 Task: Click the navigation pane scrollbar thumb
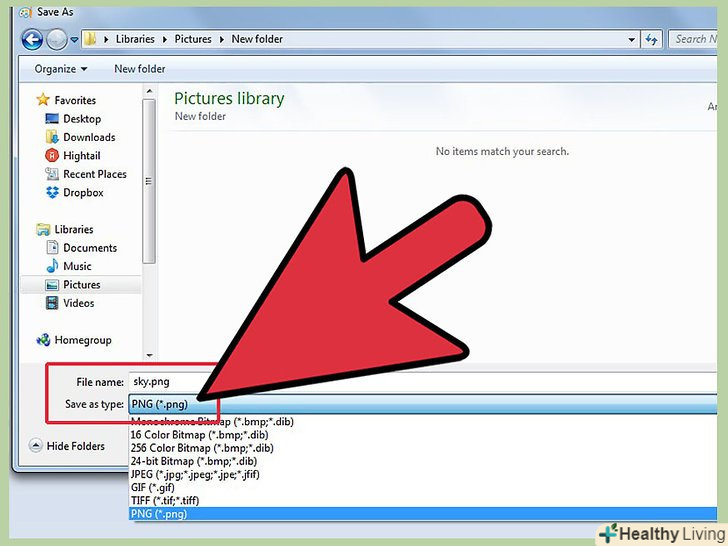[x=149, y=181]
